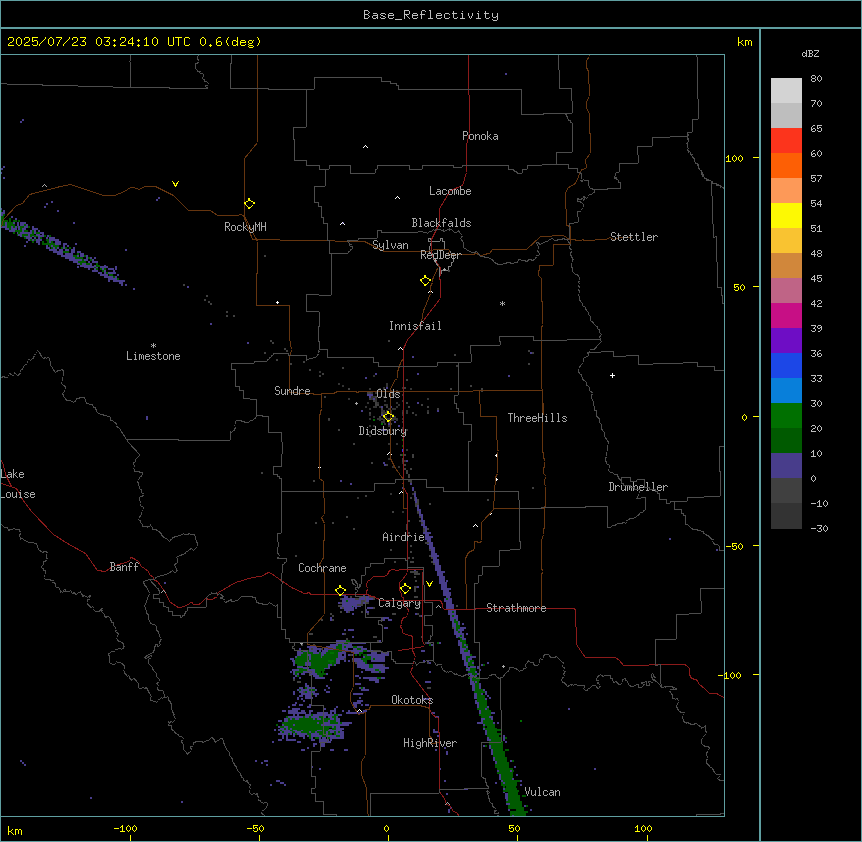Click the dBZ legend heading
Viewport: 862px width, 842px height.
point(810,53)
